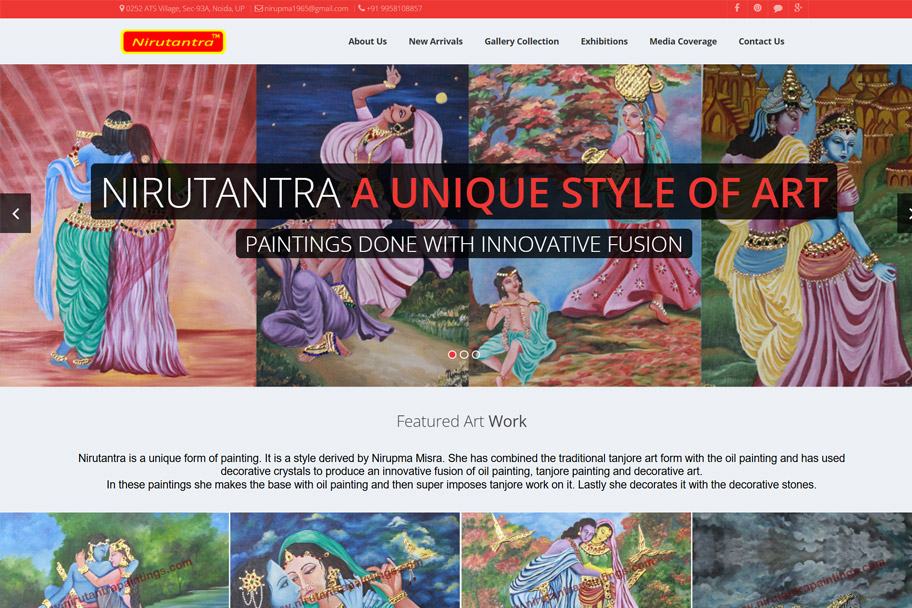The width and height of the screenshot is (912, 608).
Task: Open the Pinterest social icon
Action: pos(757,8)
